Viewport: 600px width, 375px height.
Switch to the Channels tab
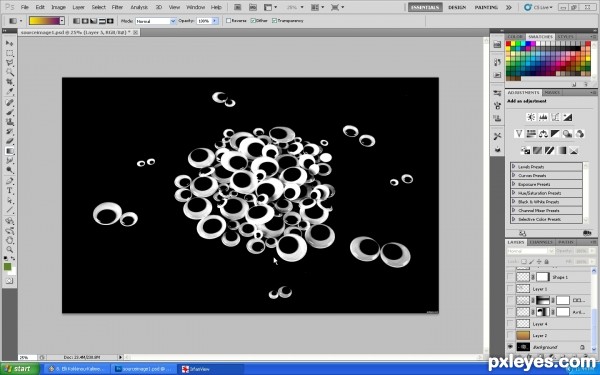click(541, 242)
